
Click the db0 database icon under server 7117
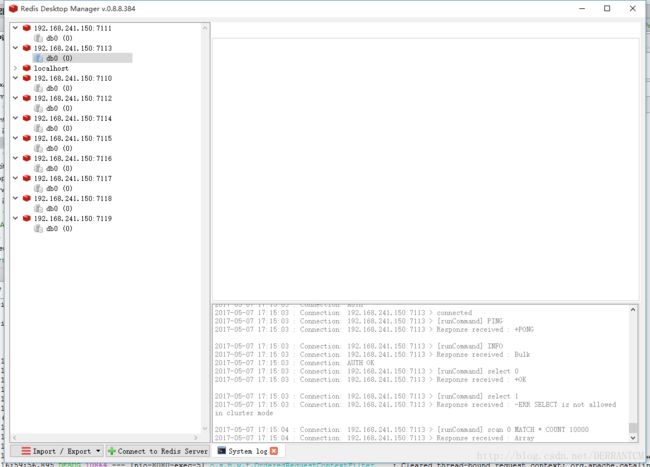tap(38, 188)
